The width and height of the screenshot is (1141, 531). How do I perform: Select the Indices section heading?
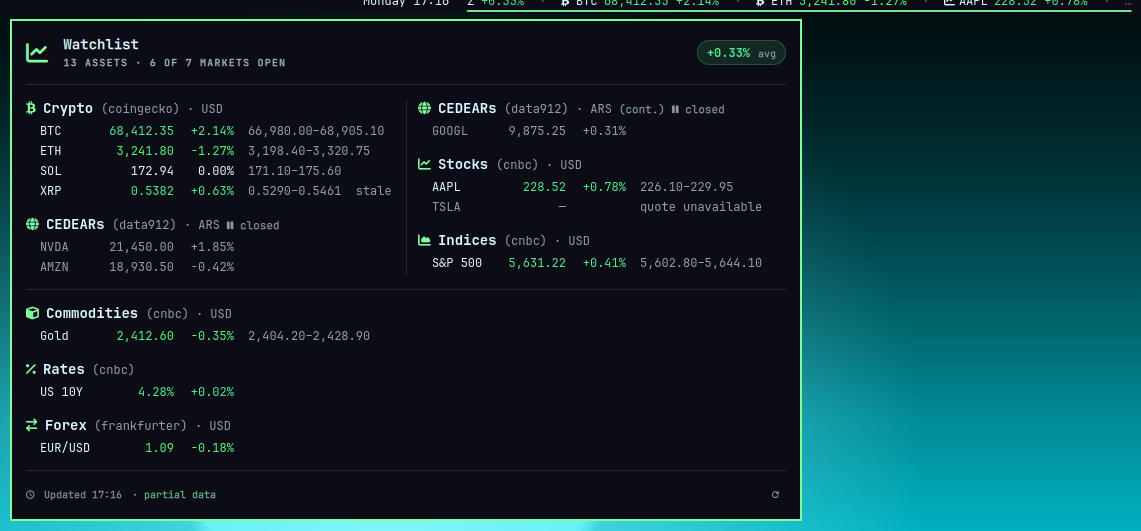point(467,240)
